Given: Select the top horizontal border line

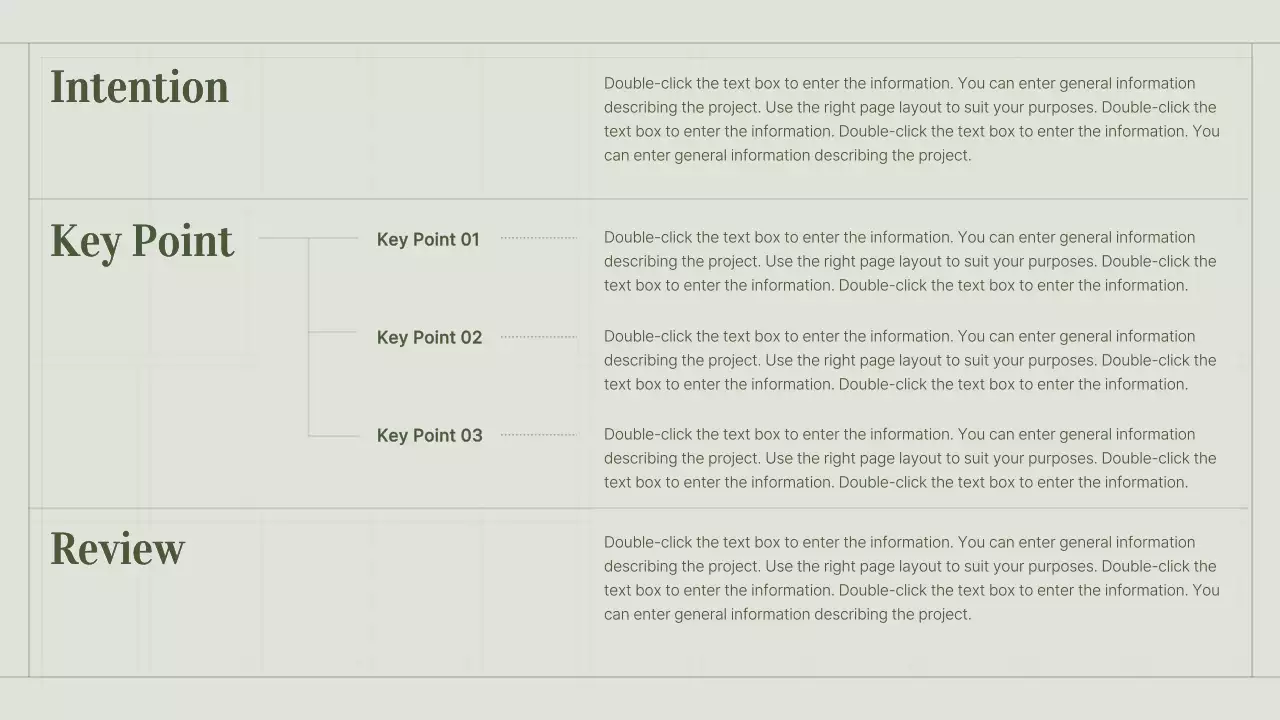Looking at the screenshot, I should click(640, 43).
